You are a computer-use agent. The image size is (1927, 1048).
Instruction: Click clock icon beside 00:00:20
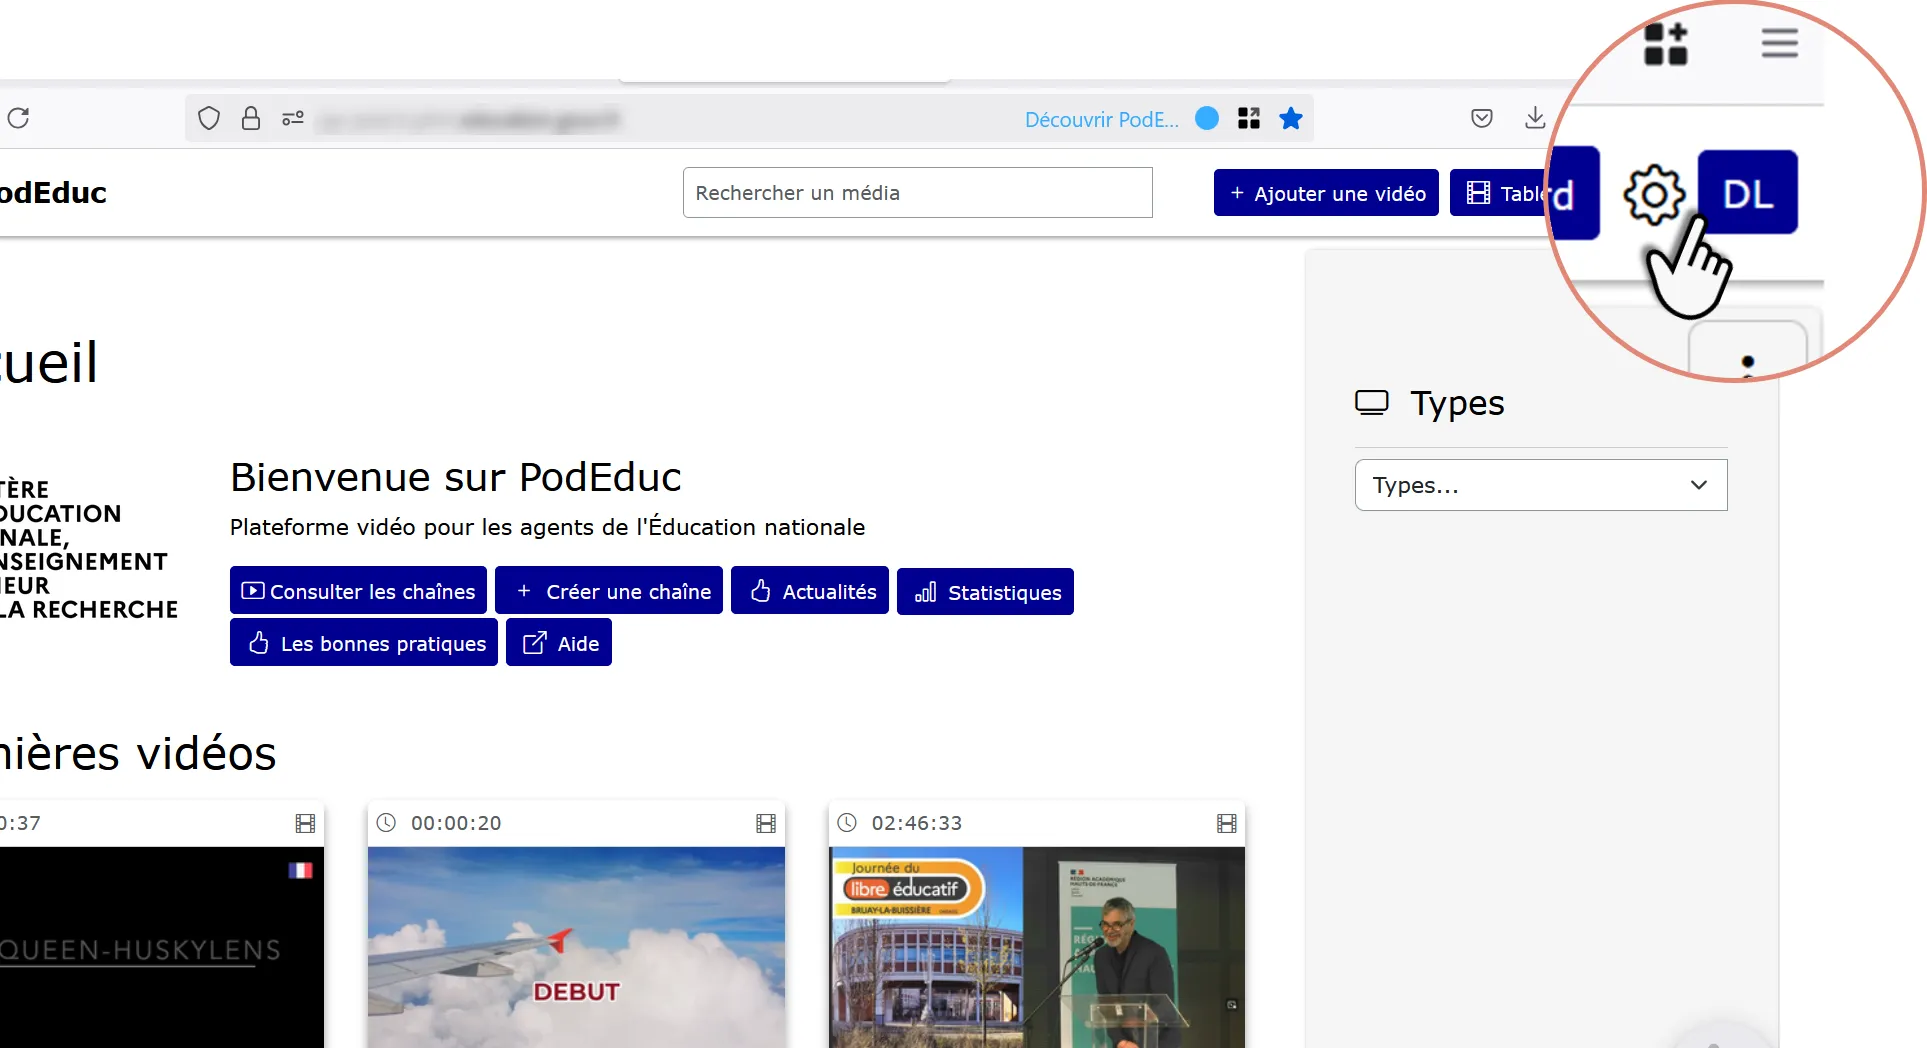point(386,823)
